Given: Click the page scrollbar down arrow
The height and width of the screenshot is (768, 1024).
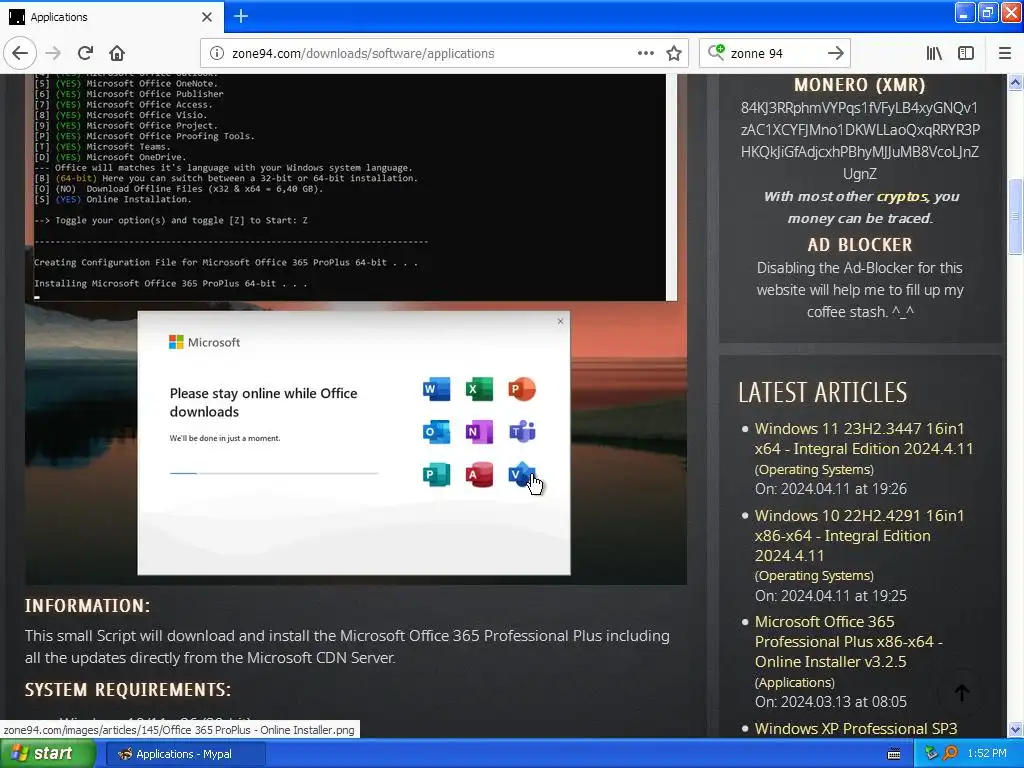Looking at the screenshot, I should coord(1016,729).
